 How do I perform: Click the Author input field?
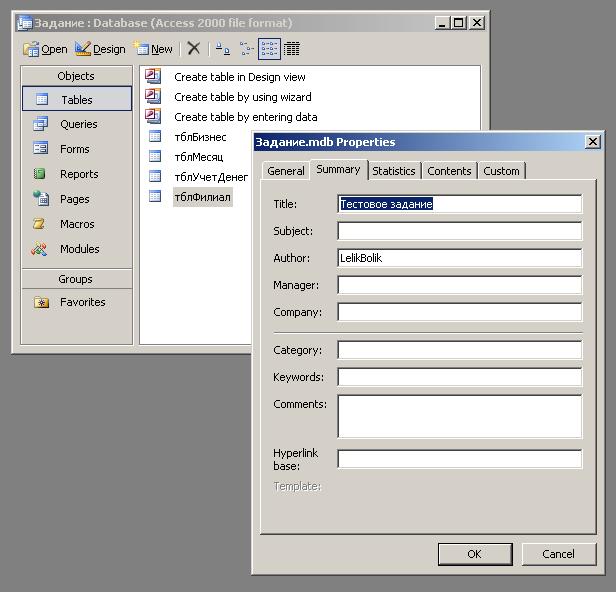pos(459,258)
